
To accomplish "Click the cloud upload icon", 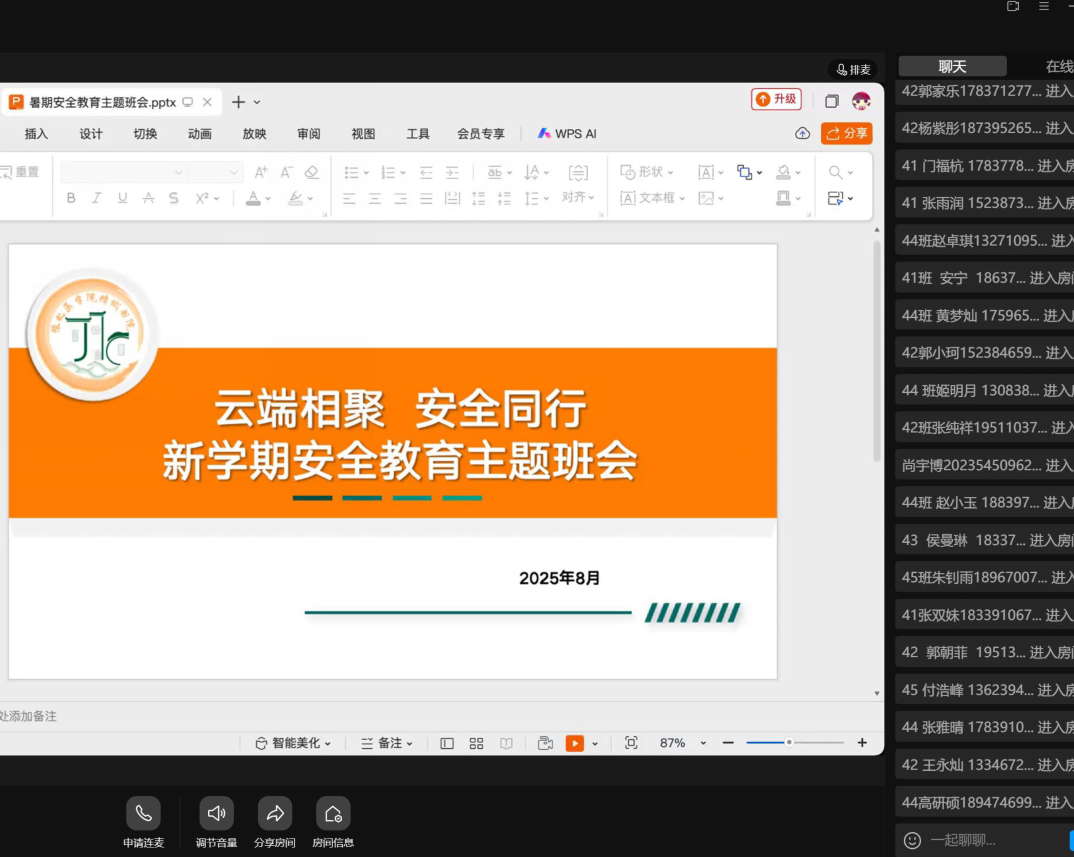I will click(802, 133).
